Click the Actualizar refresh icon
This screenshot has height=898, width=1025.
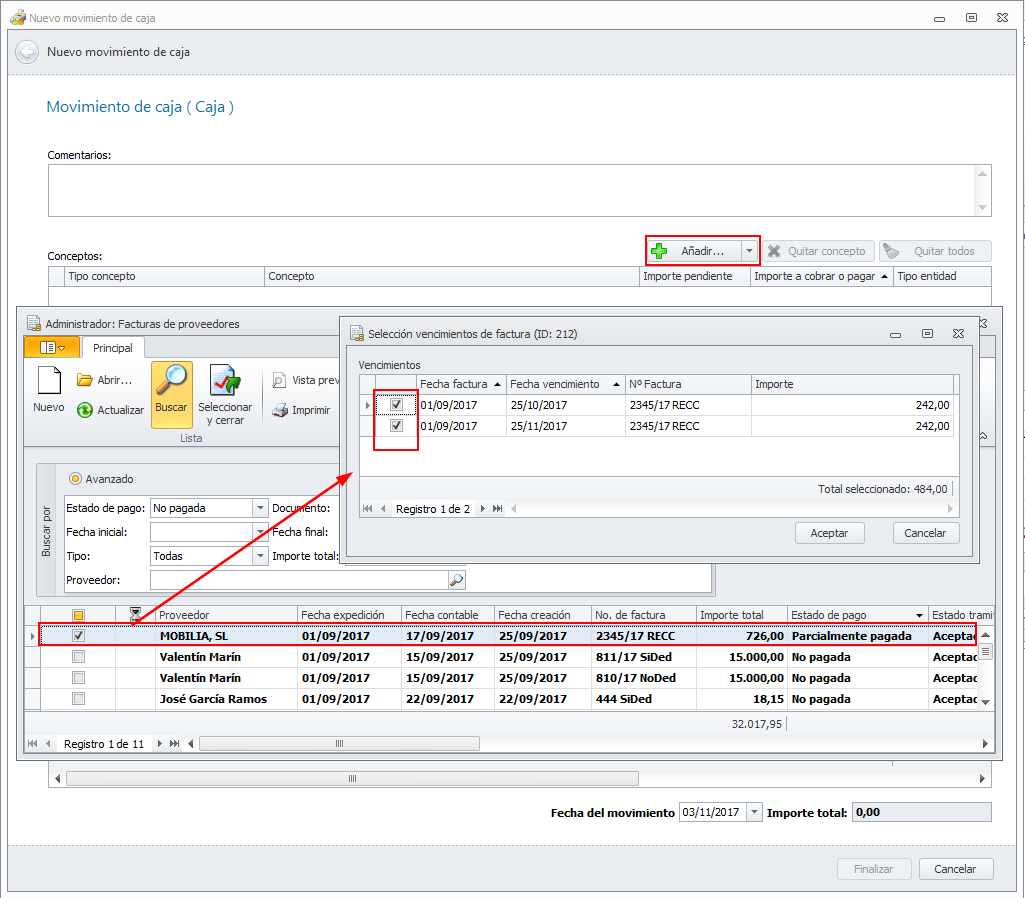pyautogui.click(x=85, y=410)
